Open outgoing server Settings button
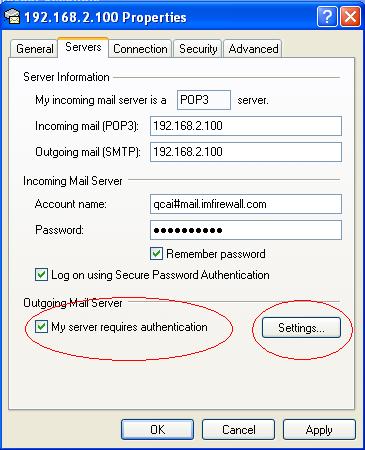Viewport: 365px width, 450px height. (301, 328)
